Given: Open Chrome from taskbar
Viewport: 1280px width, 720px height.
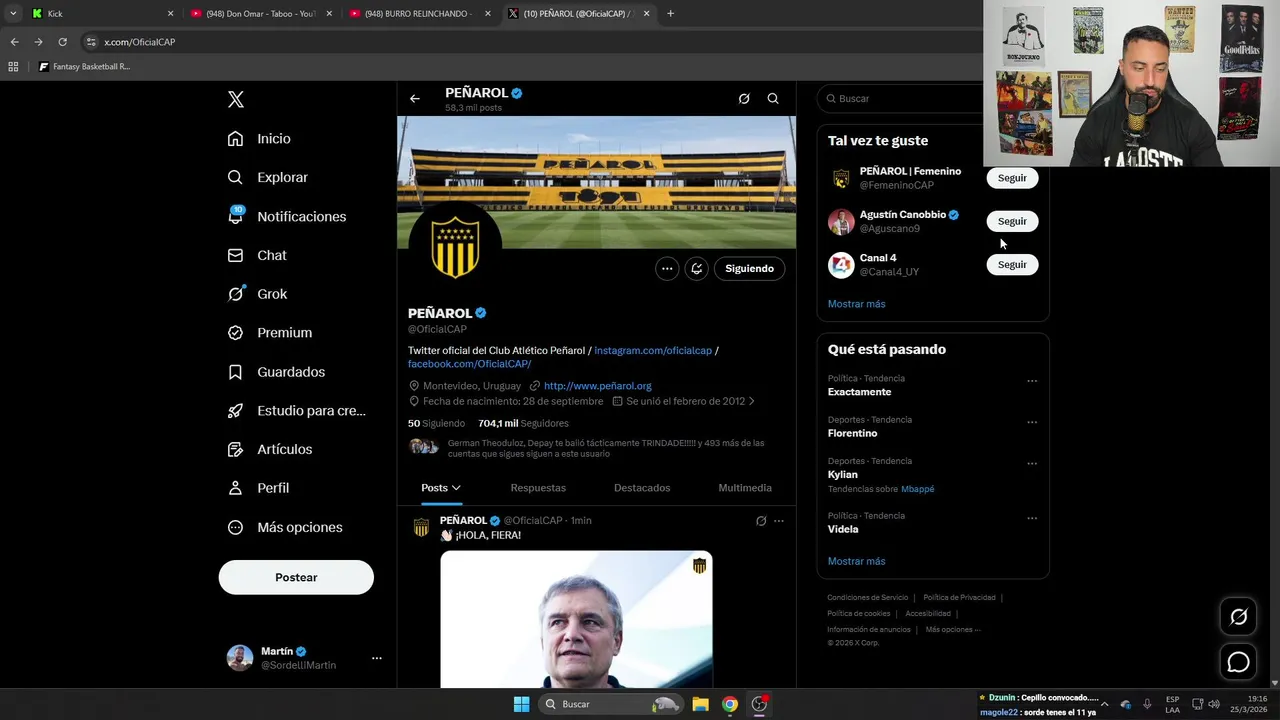Looking at the screenshot, I should pyautogui.click(x=730, y=704).
